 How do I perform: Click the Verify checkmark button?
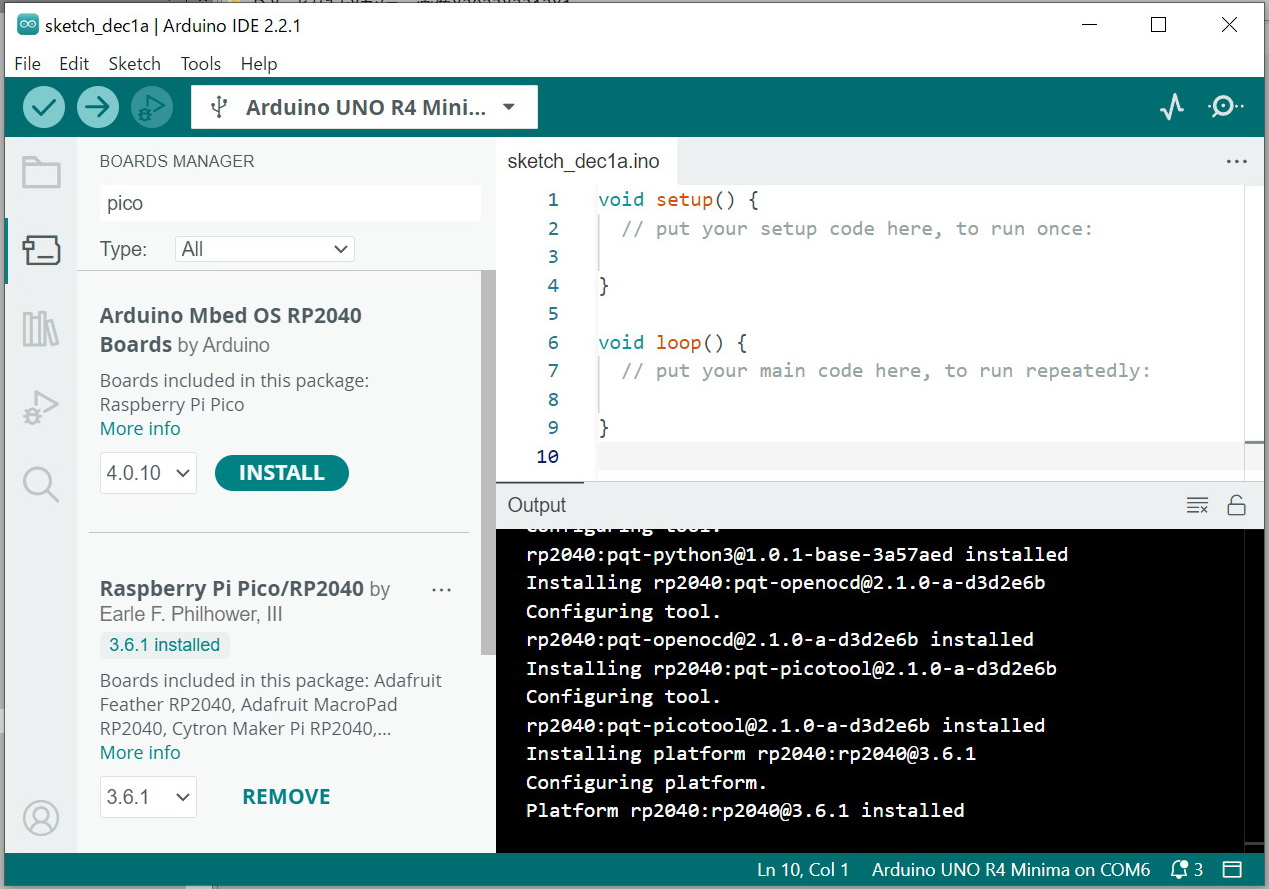click(43, 107)
